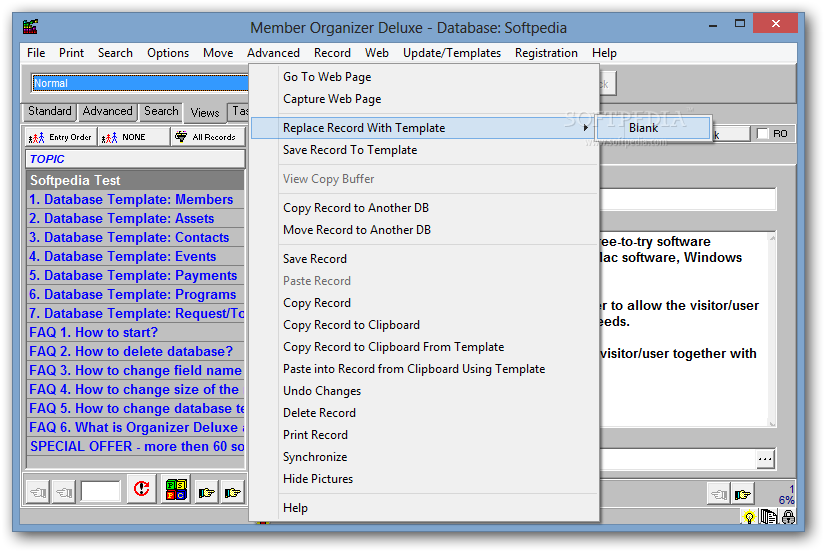Switch to the Search tab

pyautogui.click(x=161, y=111)
